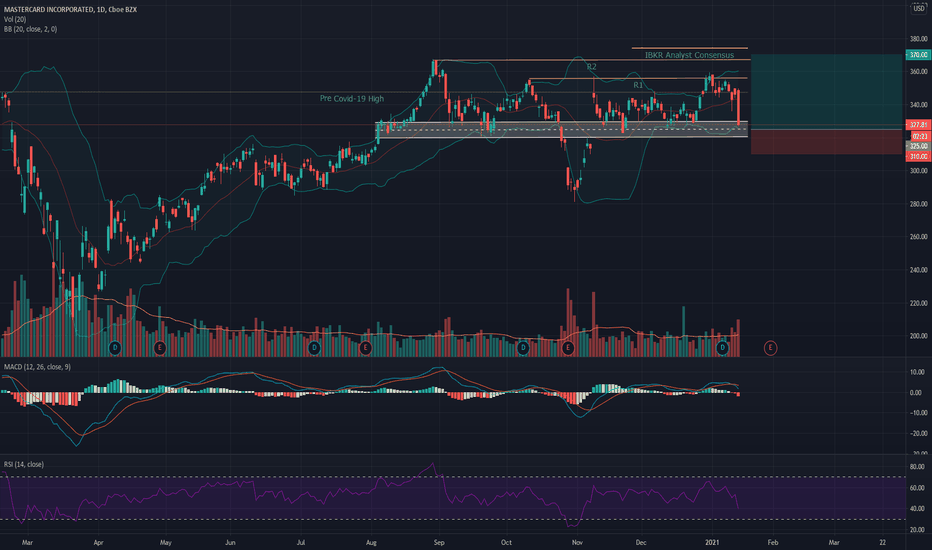Click the grey 325.00 price tag
The image size is (932, 550).
(918, 146)
